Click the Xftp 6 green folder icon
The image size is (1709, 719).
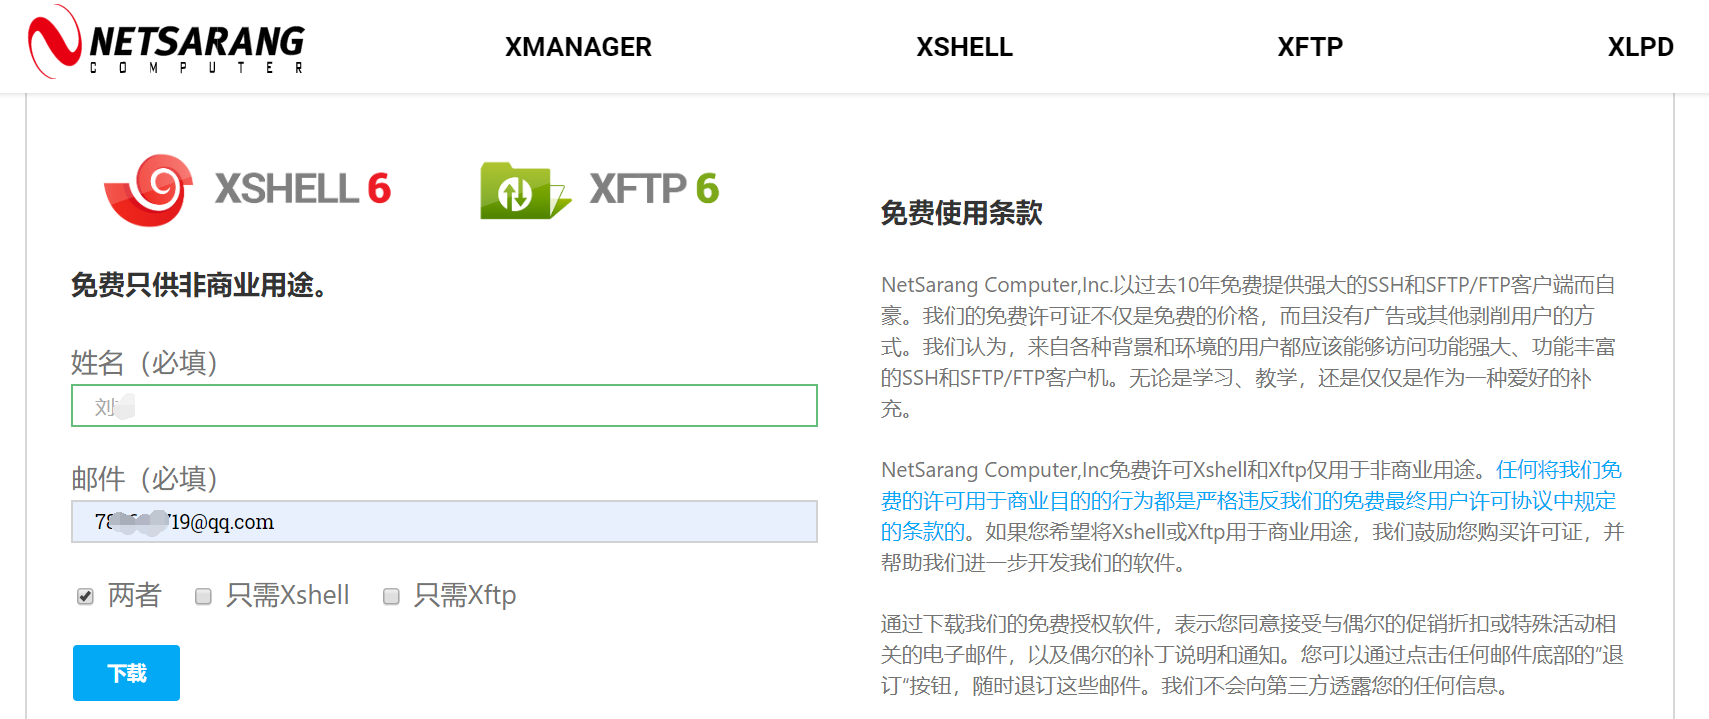(525, 190)
